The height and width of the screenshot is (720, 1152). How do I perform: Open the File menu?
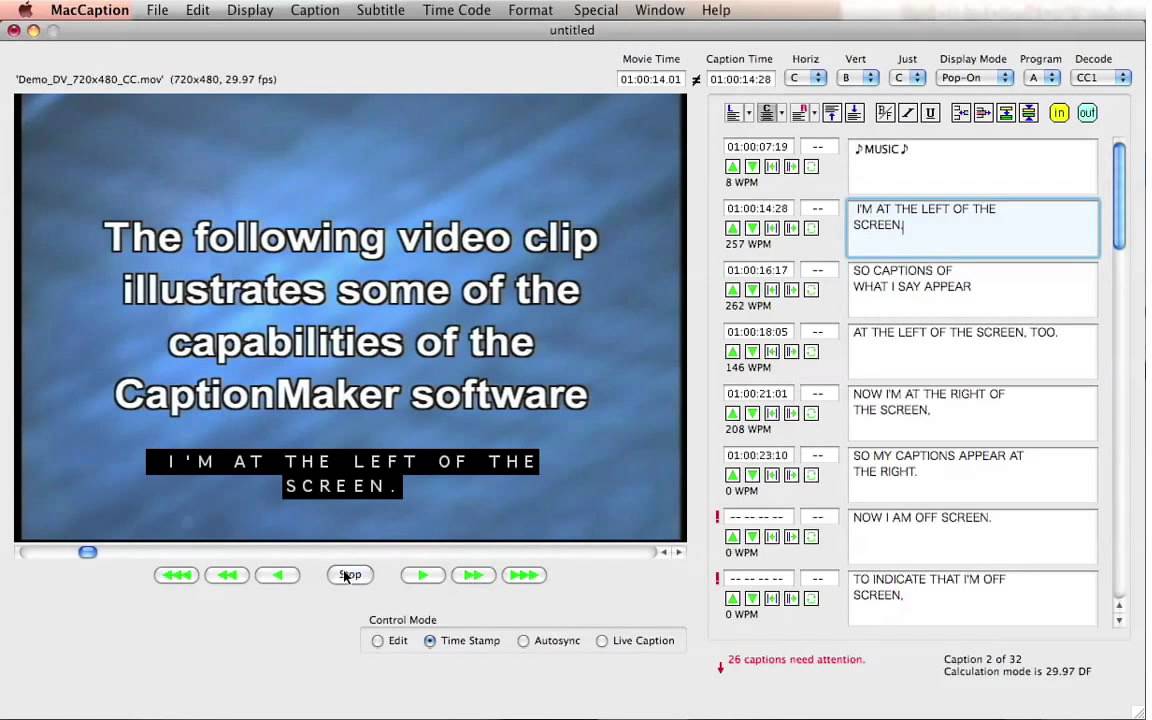click(x=157, y=10)
